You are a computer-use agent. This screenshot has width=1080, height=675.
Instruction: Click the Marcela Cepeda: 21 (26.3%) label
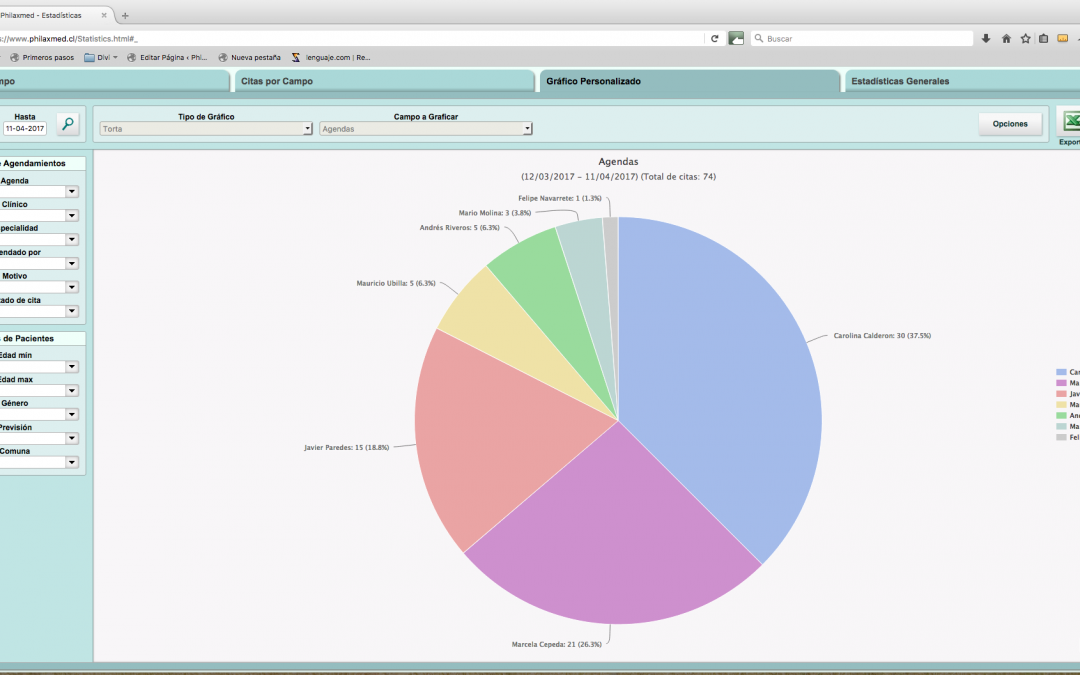point(557,645)
